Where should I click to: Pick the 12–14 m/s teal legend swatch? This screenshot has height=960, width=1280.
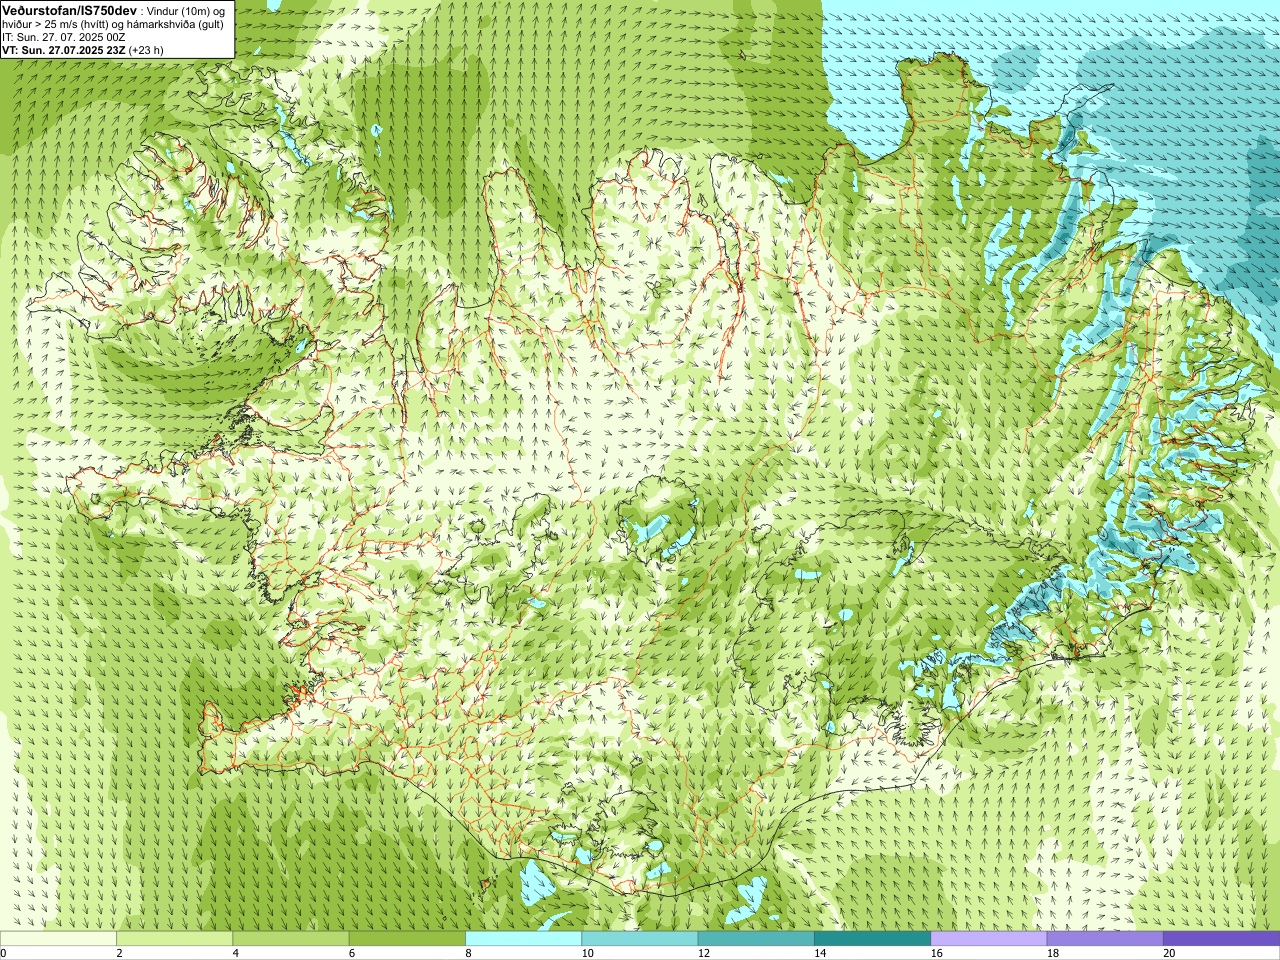point(756,938)
